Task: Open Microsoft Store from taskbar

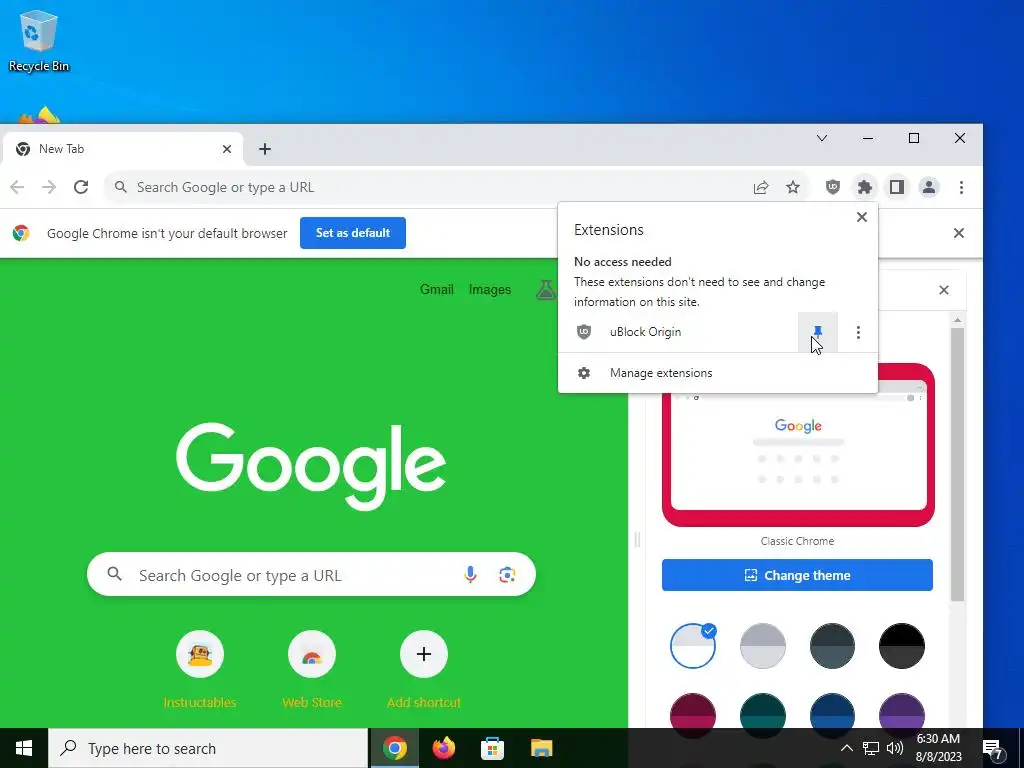Action: (492, 748)
